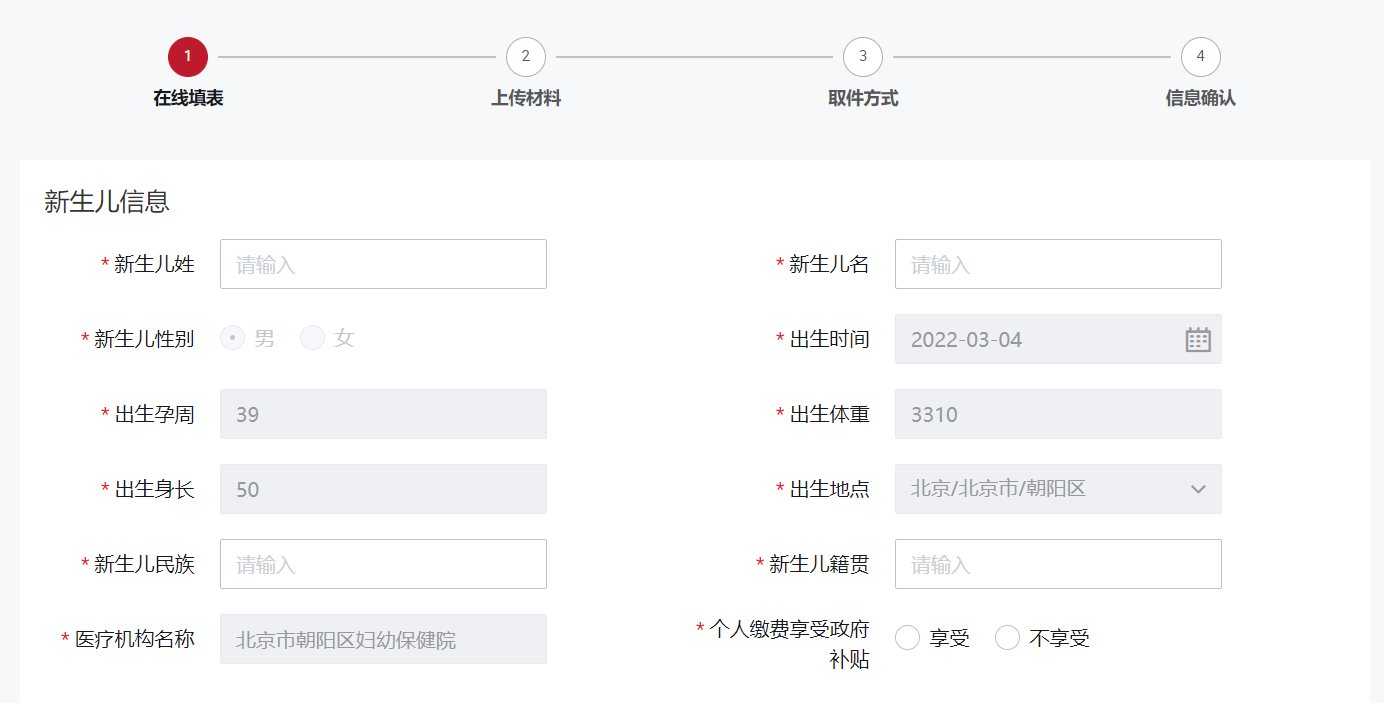Expand the 出生地点 dropdown arrow
The height and width of the screenshot is (703, 1384).
pos(1198,489)
